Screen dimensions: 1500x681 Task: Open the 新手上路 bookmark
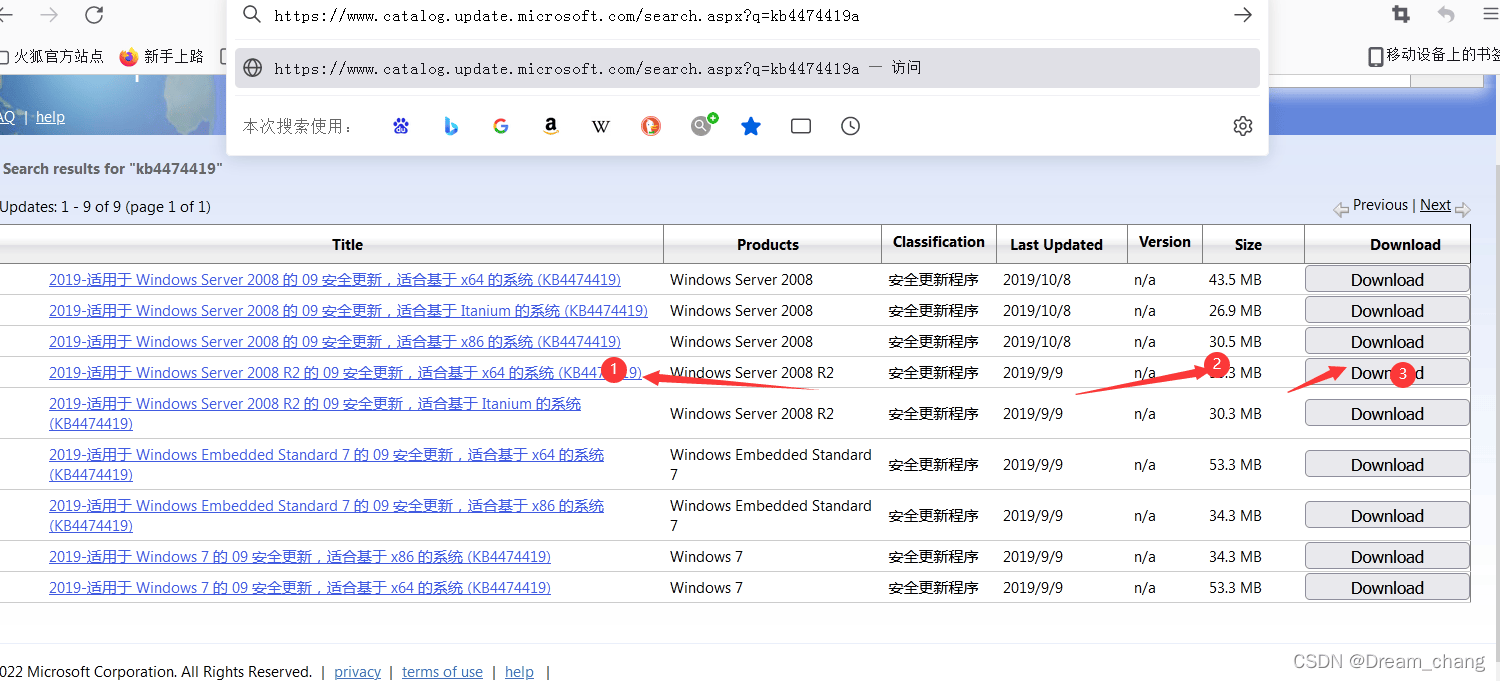(161, 56)
